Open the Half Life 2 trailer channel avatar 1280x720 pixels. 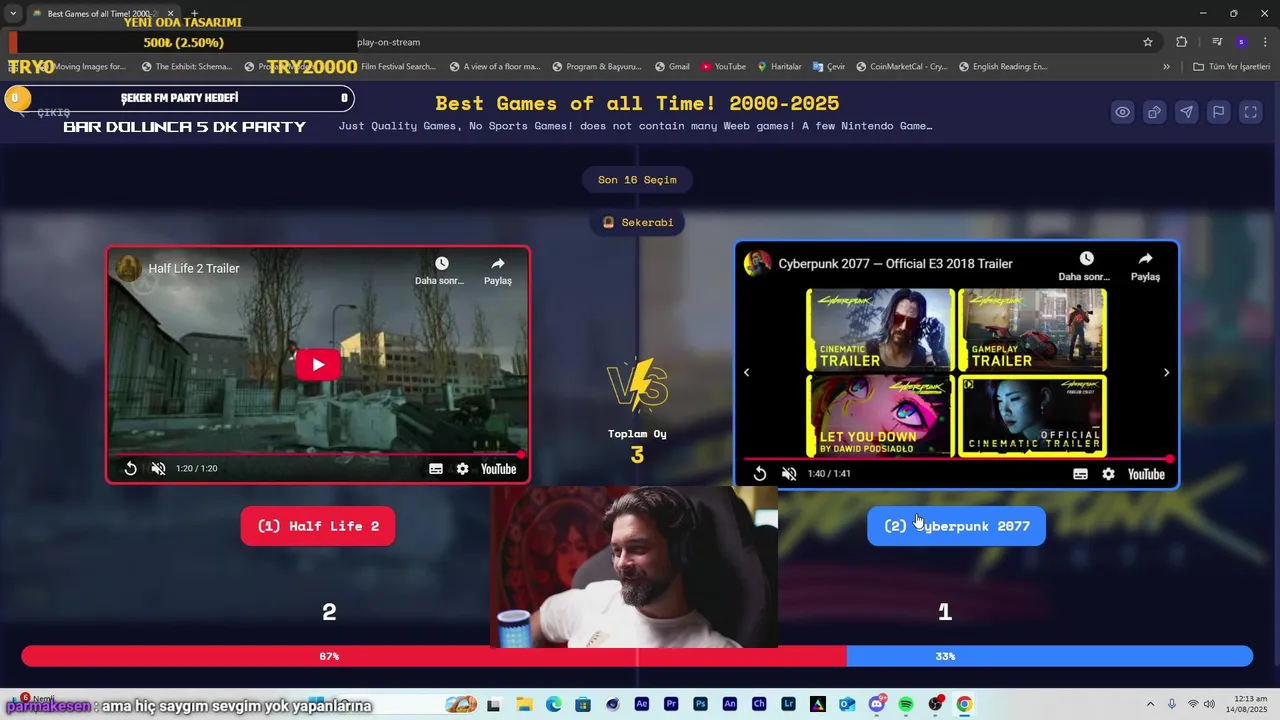tap(129, 268)
